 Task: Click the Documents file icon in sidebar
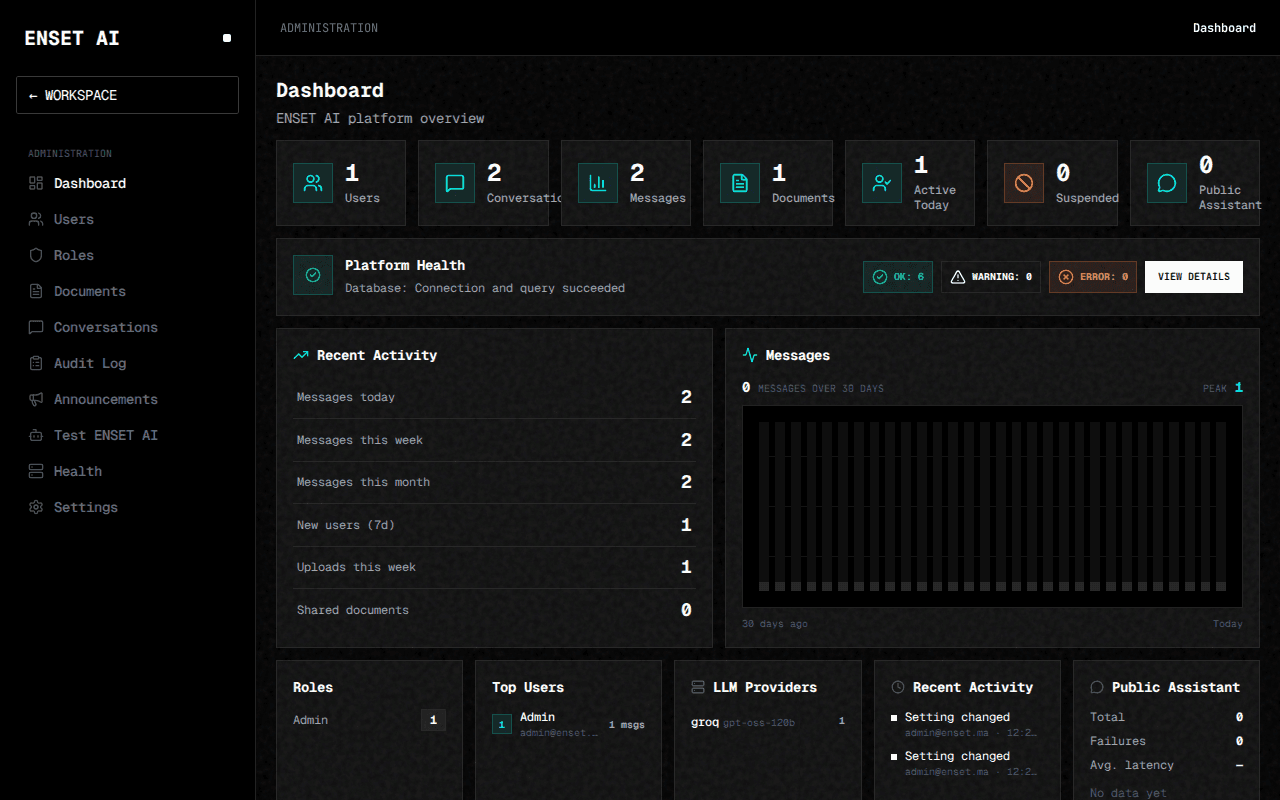click(36, 291)
